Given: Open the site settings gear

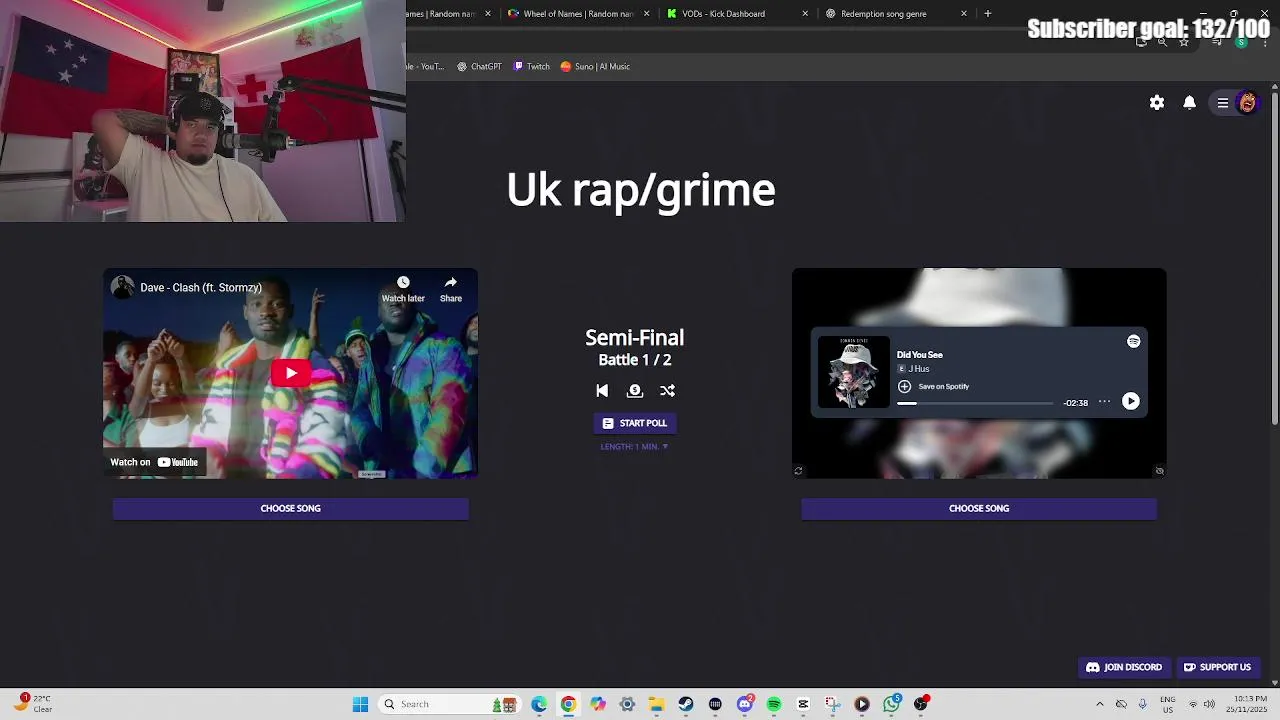Looking at the screenshot, I should (1157, 102).
